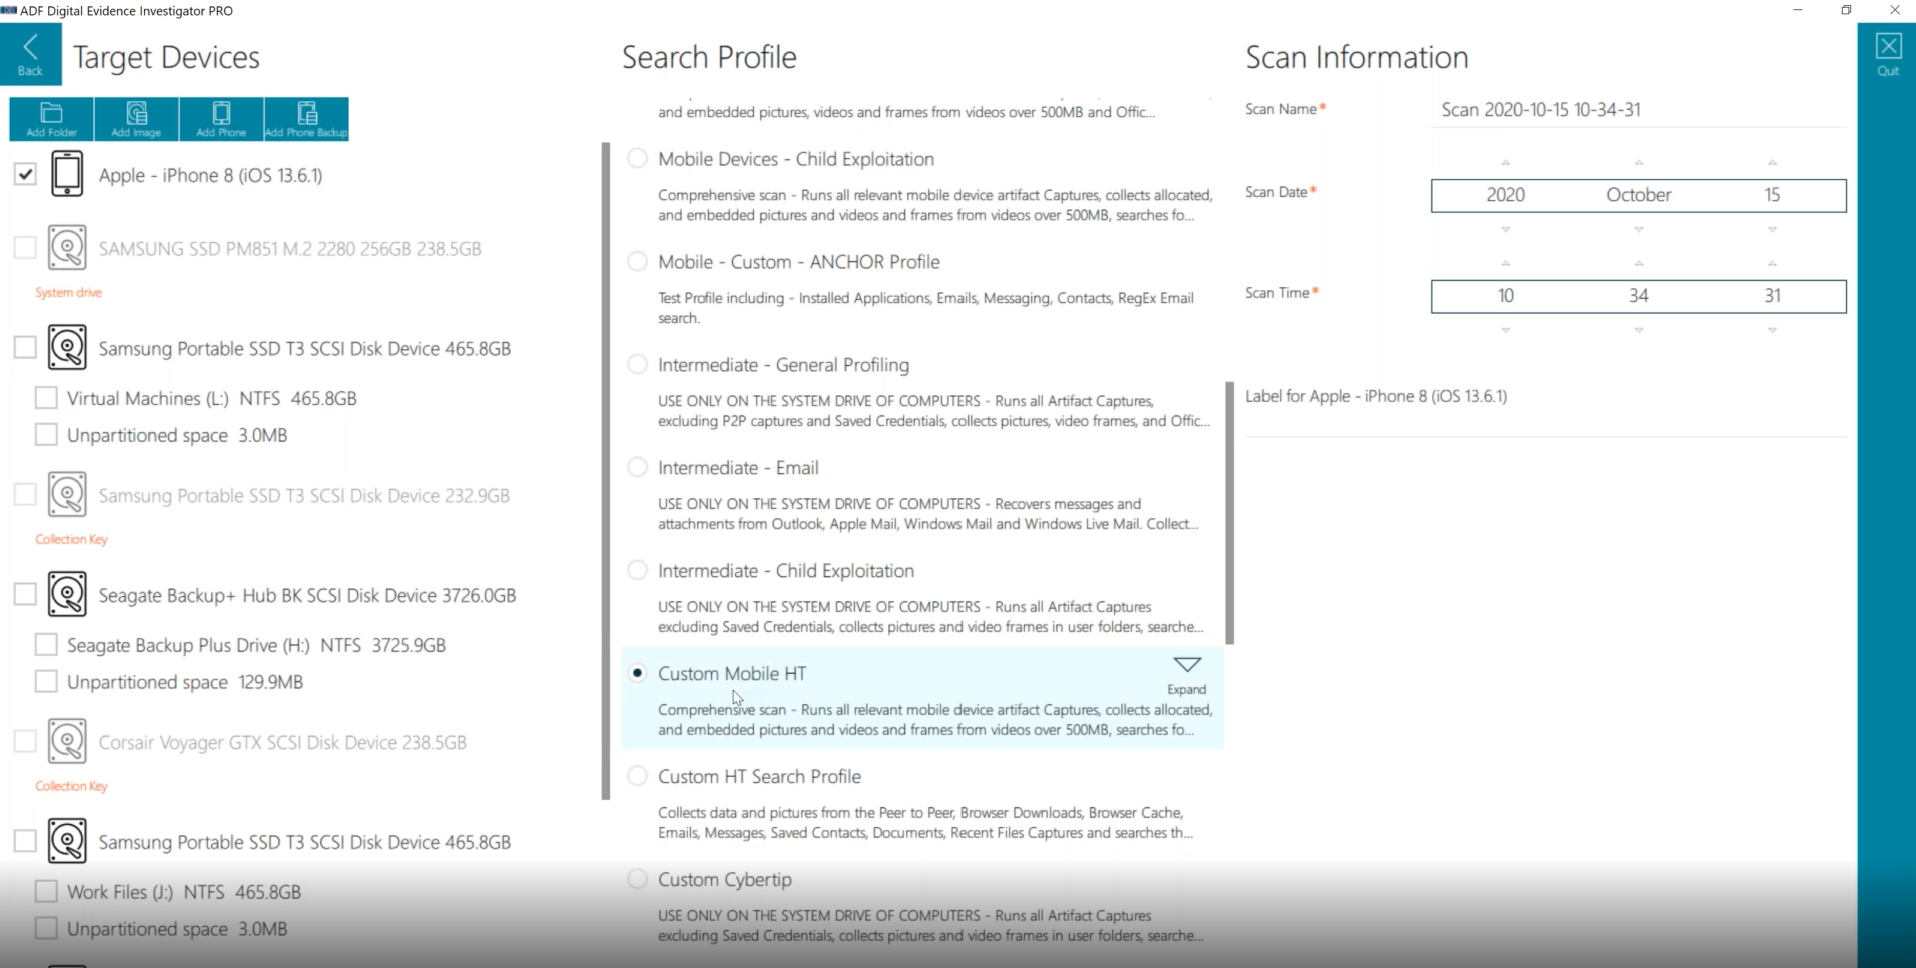
Task: Click the Target Devices list scrollbar
Action: (x=605, y=470)
